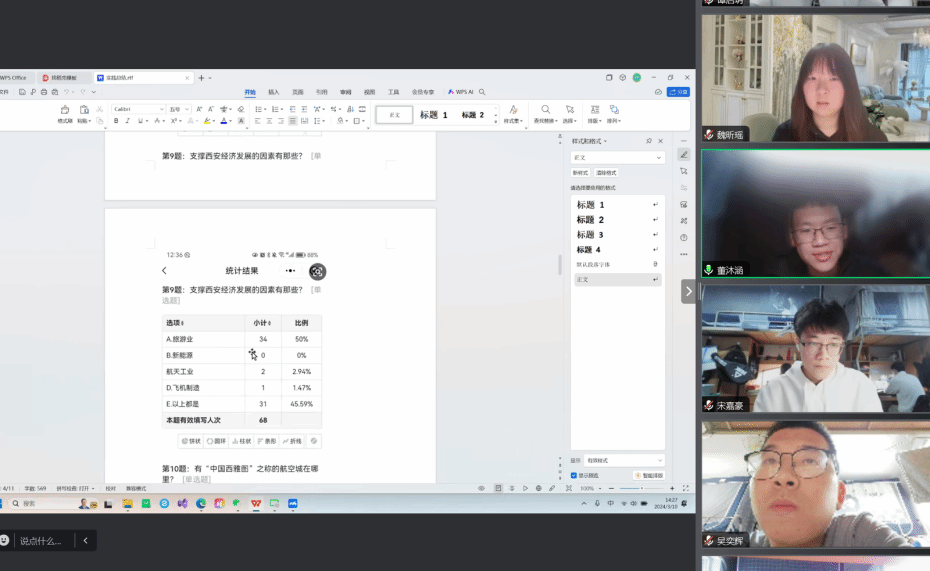Screen dimensions: 930x571
Task: Expand the 显示 有效样式 dropdown
Action: point(623,460)
